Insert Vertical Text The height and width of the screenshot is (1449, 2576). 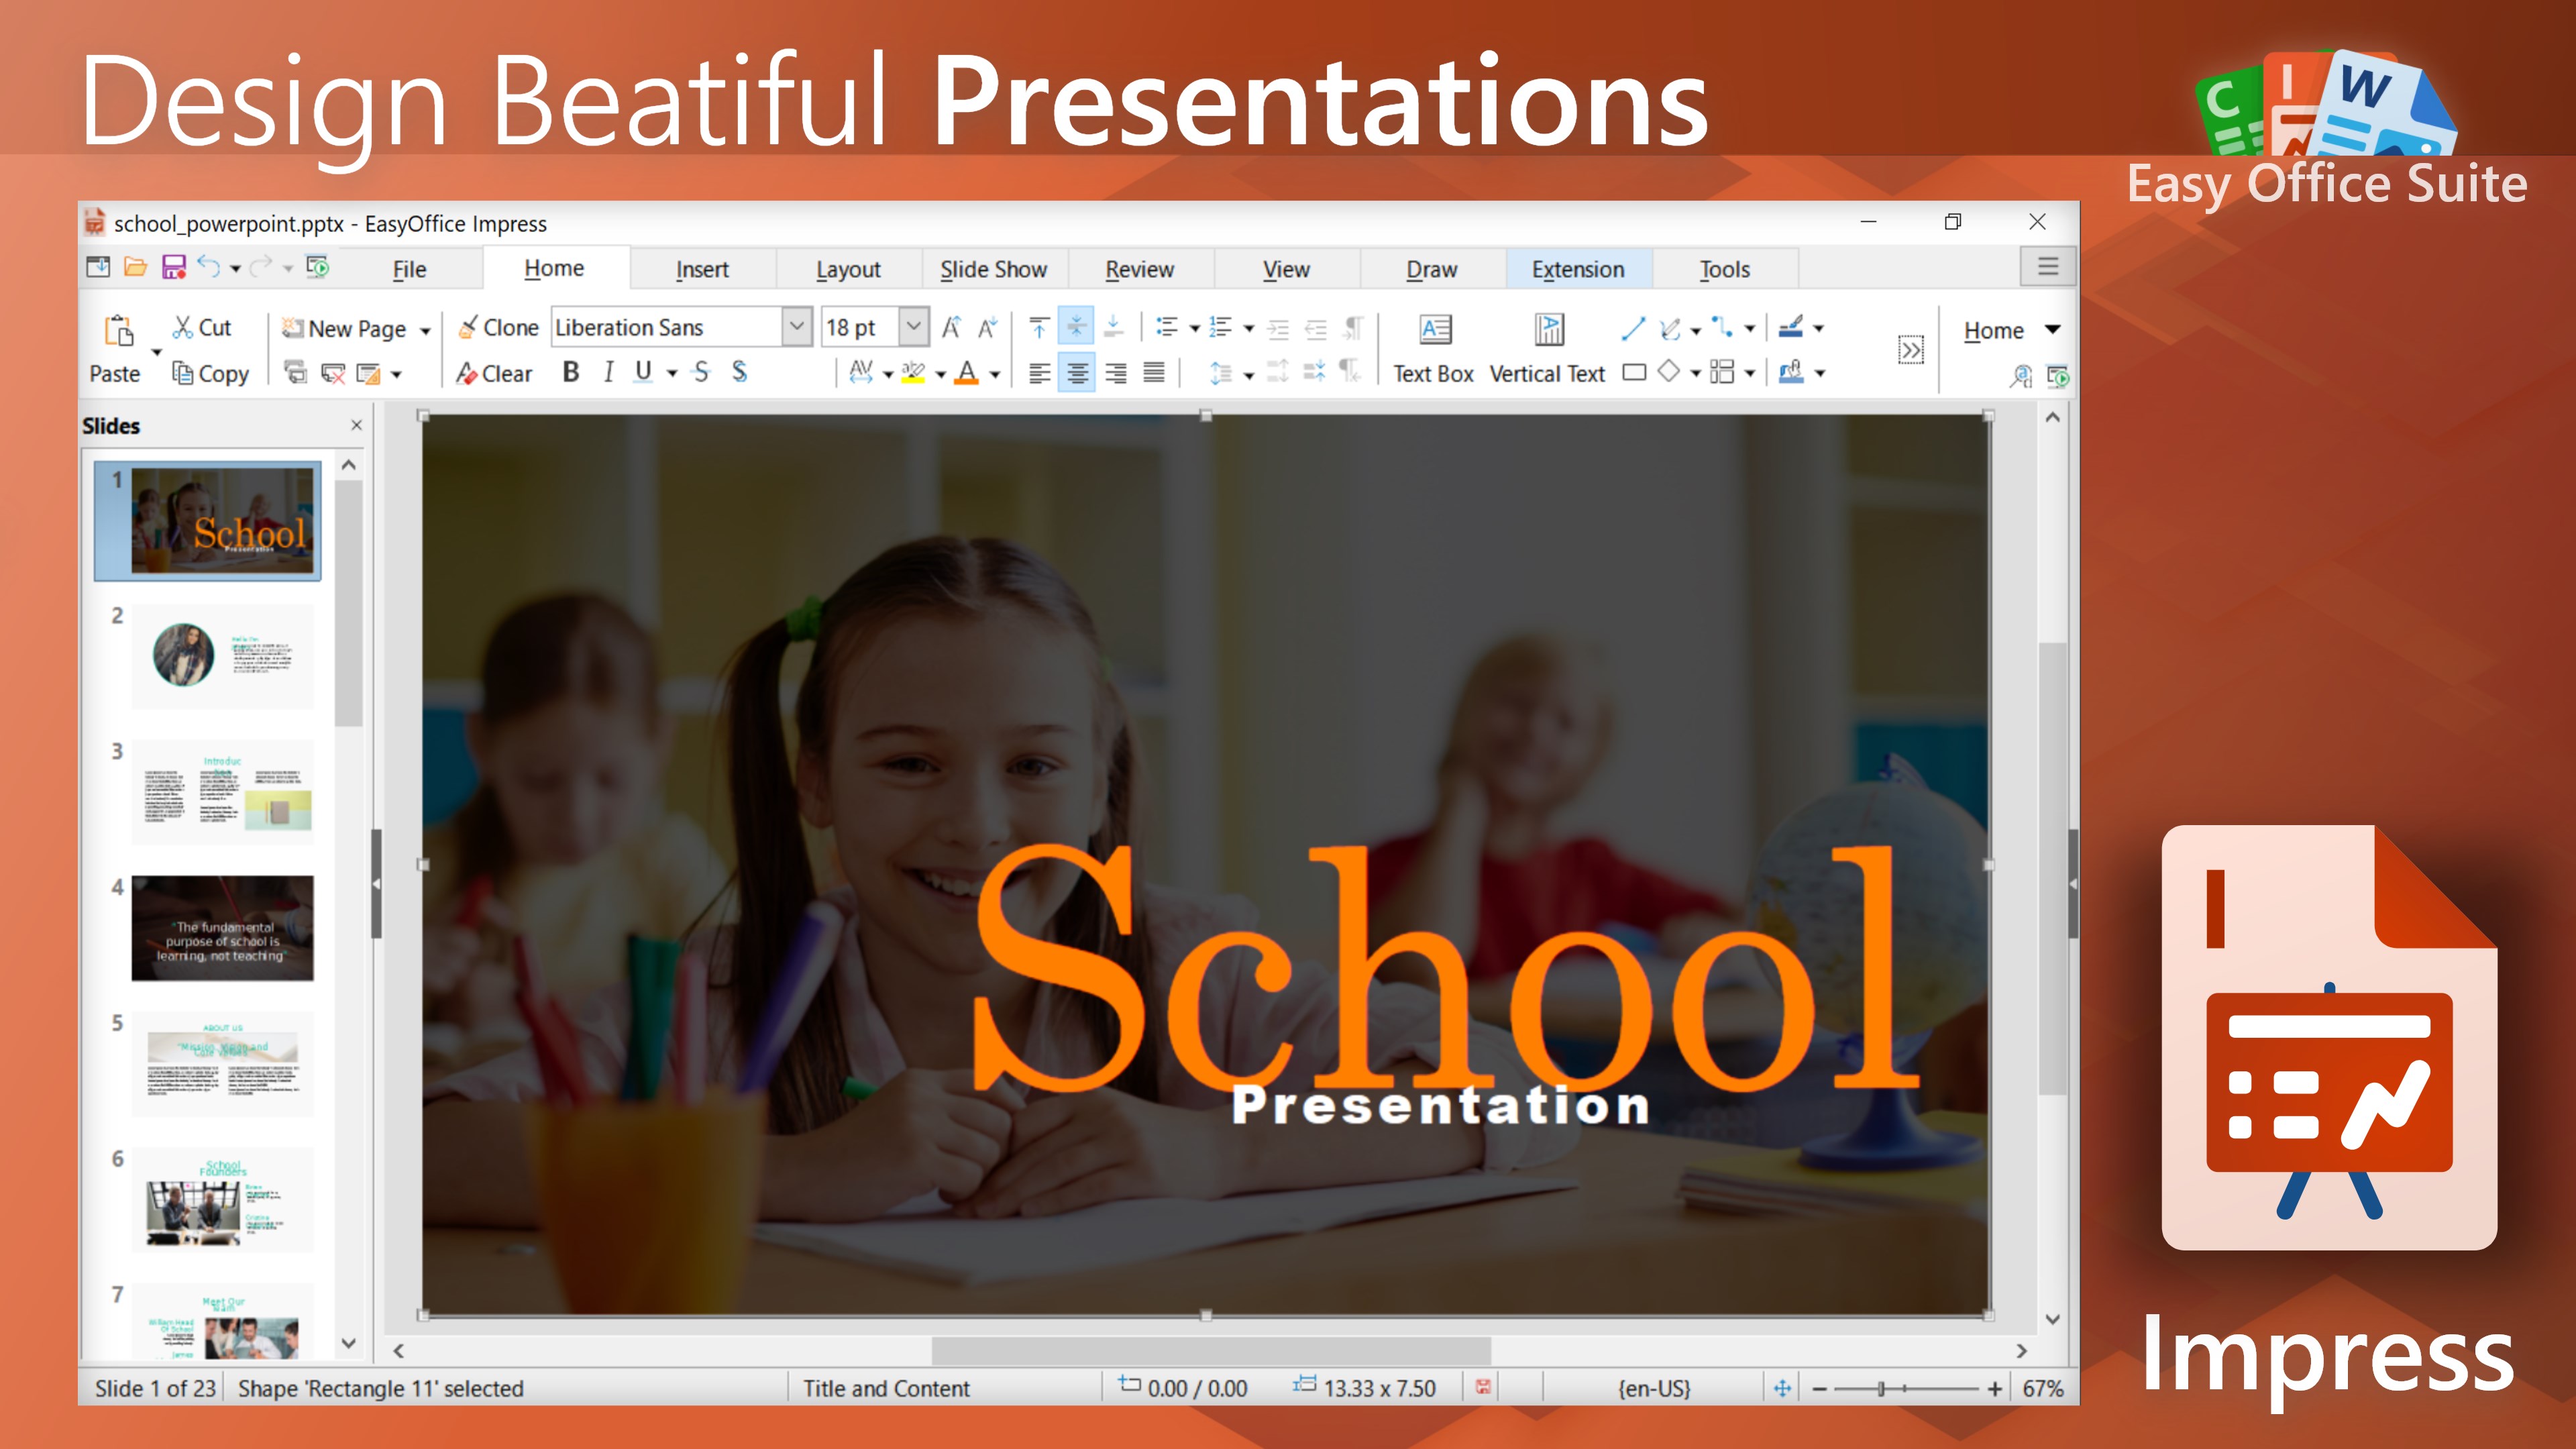tap(1548, 330)
